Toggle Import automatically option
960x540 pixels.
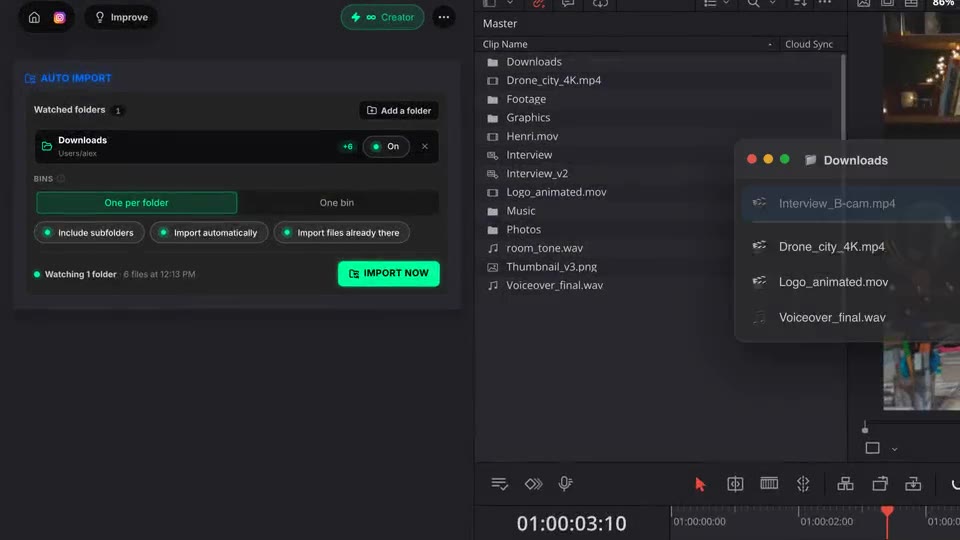point(209,233)
